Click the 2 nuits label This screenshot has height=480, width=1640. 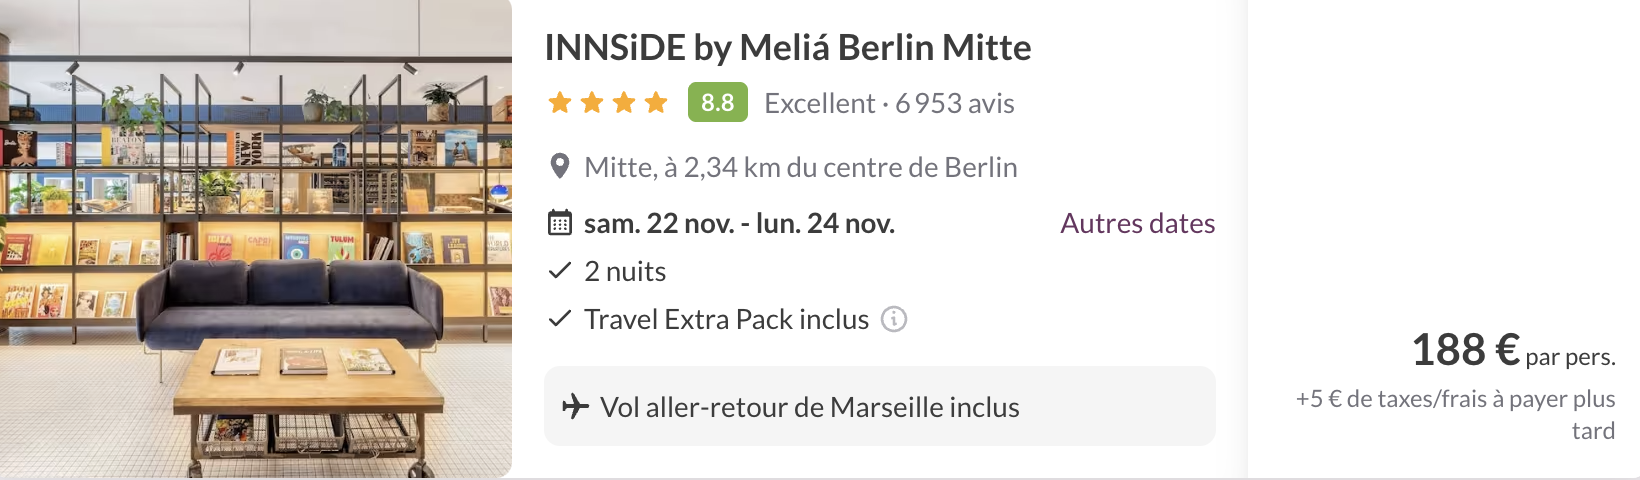[x=625, y=271]
